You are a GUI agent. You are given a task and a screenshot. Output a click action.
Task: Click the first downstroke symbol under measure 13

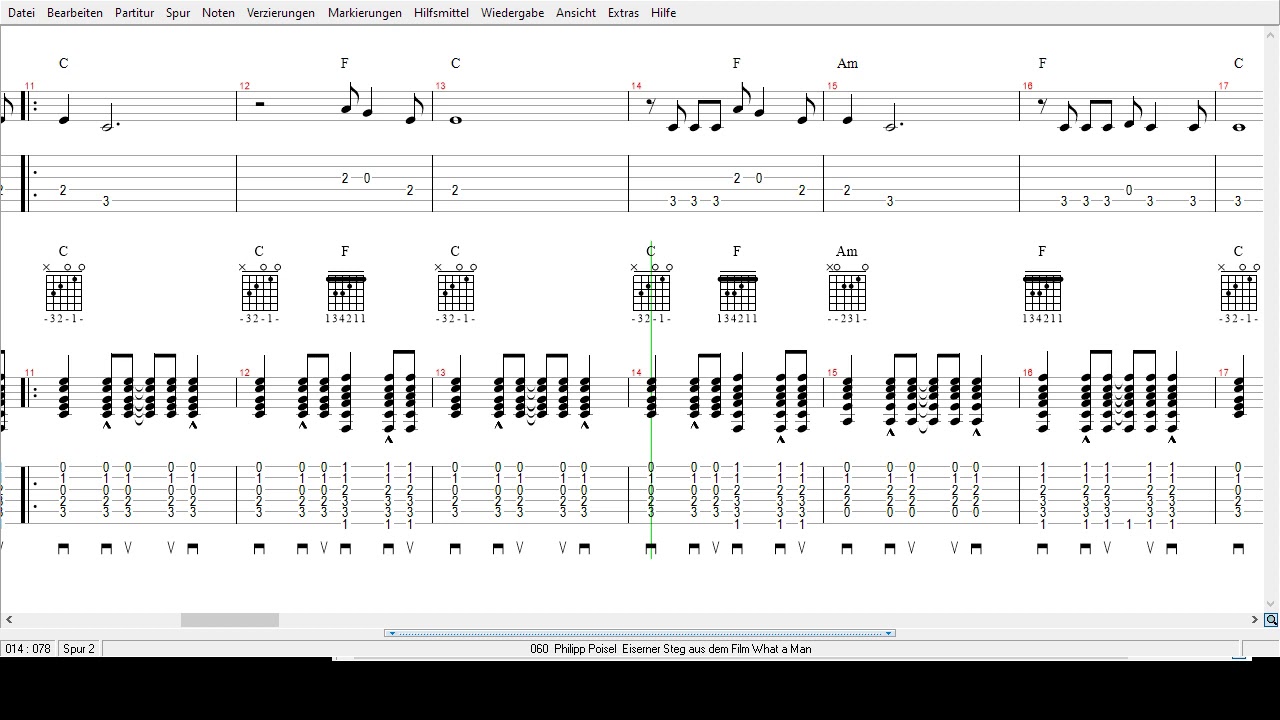pos(455,548)
